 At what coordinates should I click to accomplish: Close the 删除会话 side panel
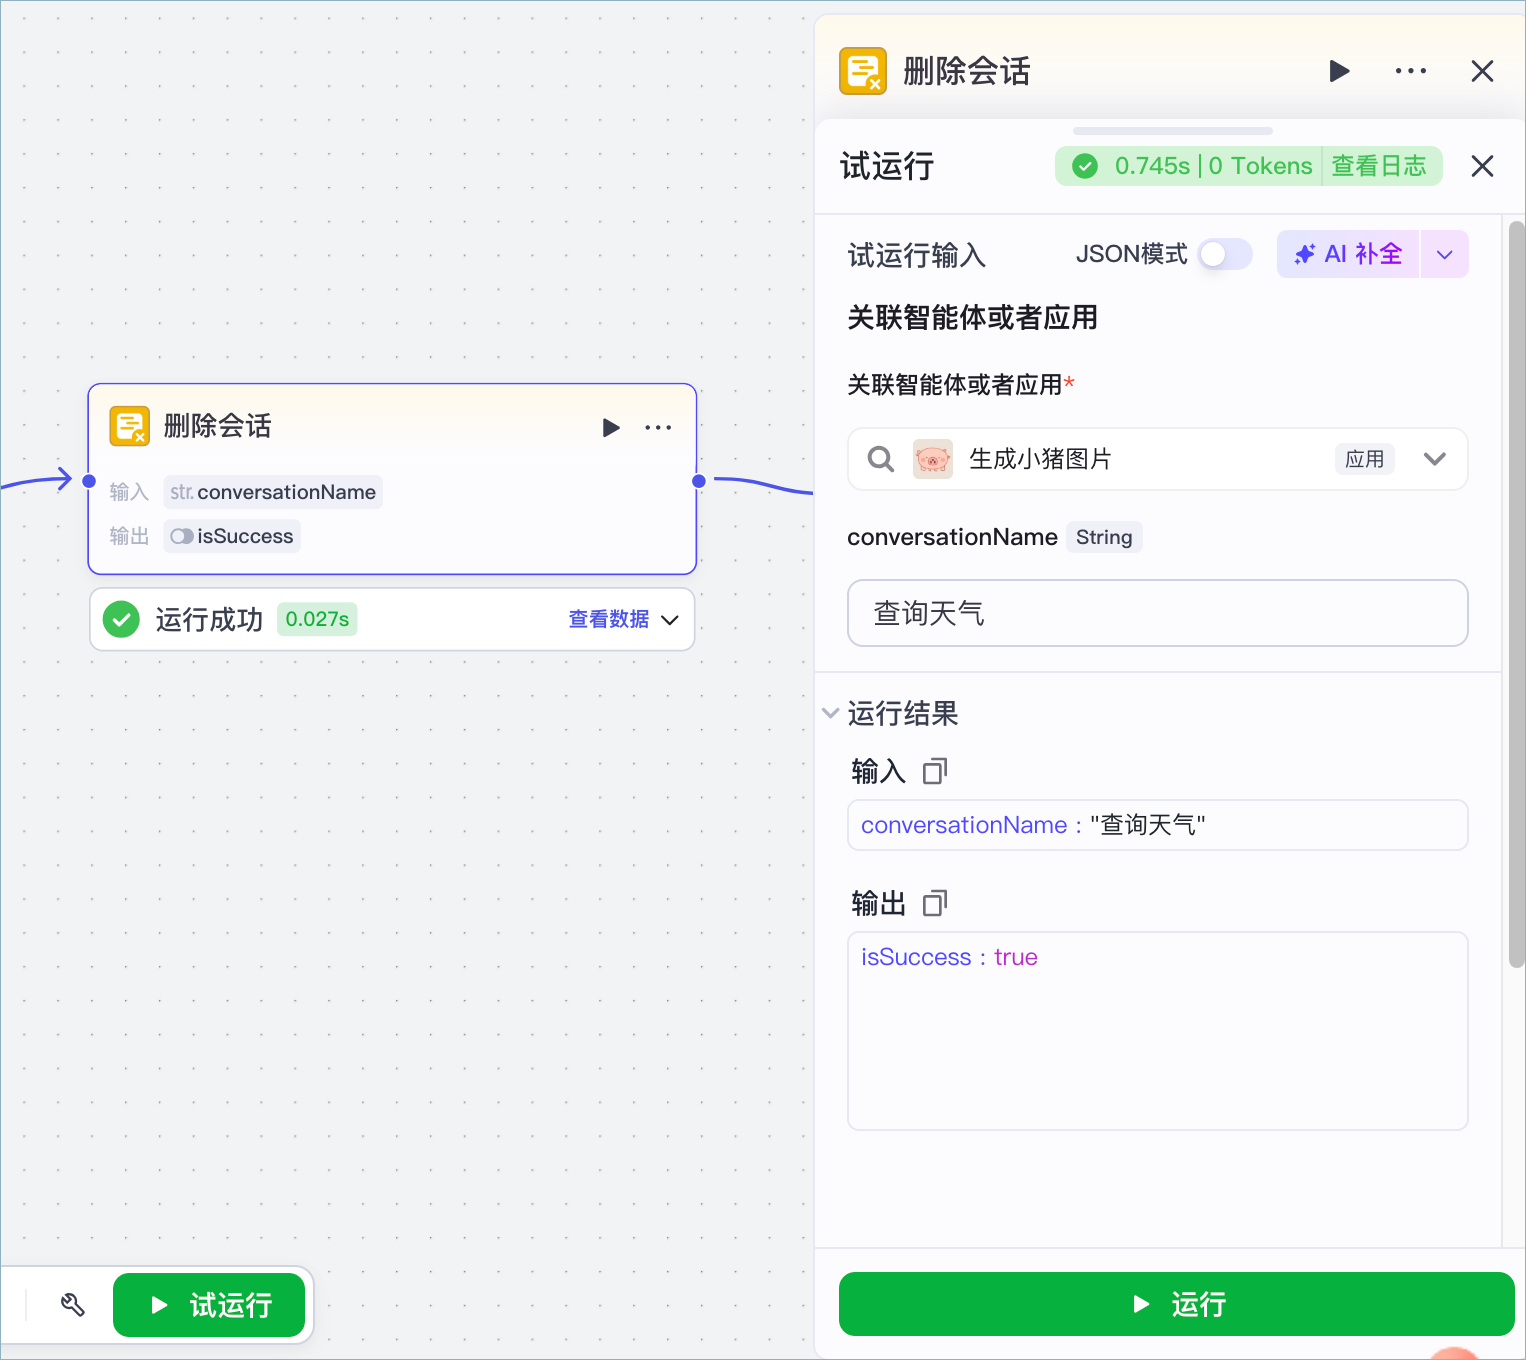1482,71
